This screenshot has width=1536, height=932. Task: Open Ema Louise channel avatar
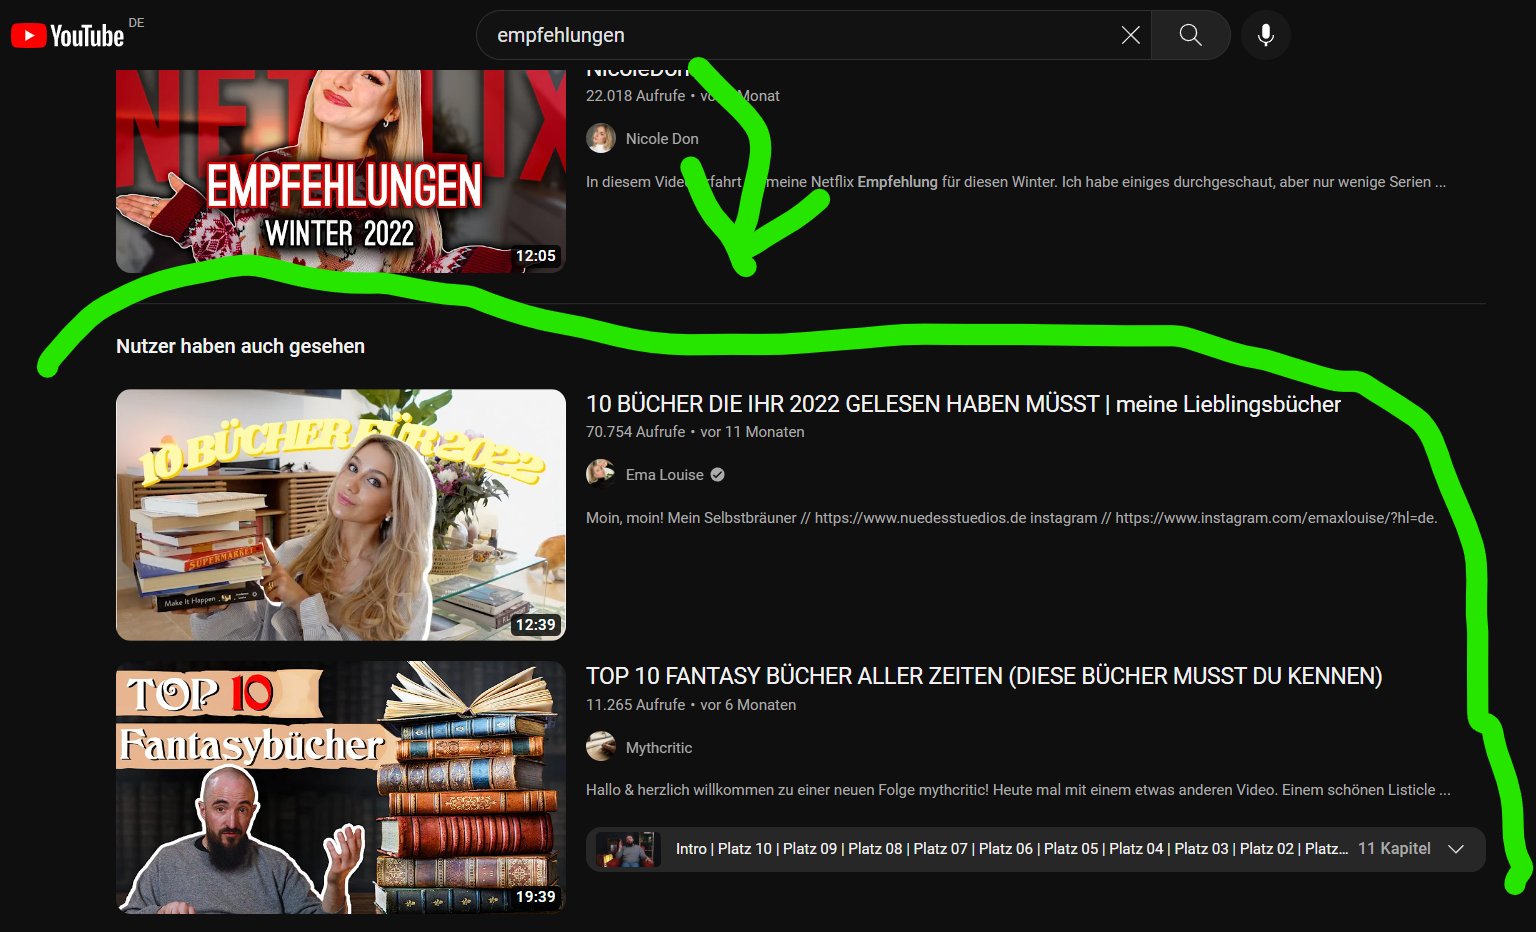coord(601,474)
